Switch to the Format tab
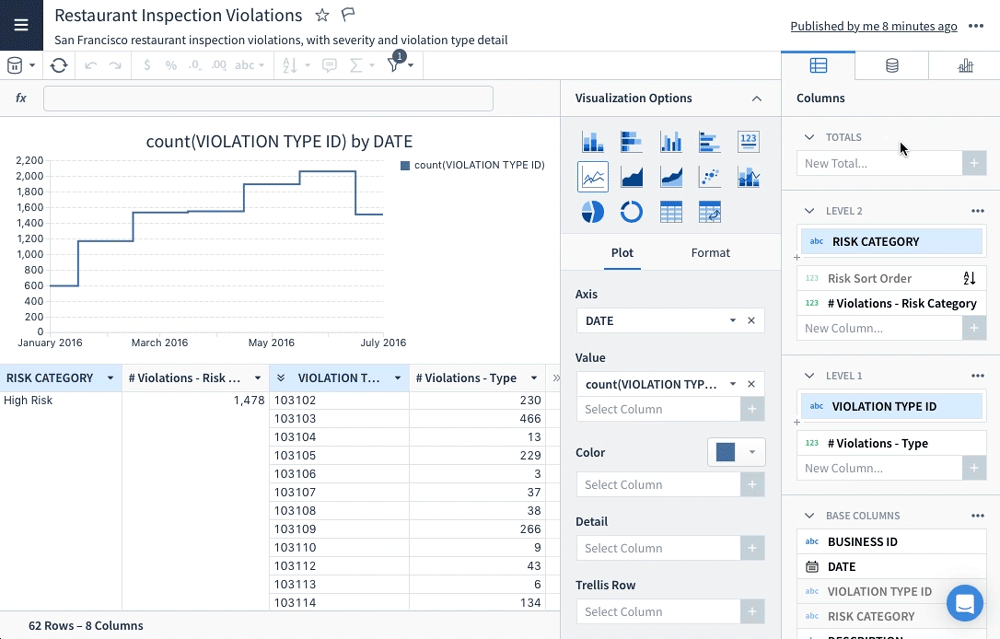This screenshot has width=1000, height=639. pyautogui.click(x=710, y=253)
